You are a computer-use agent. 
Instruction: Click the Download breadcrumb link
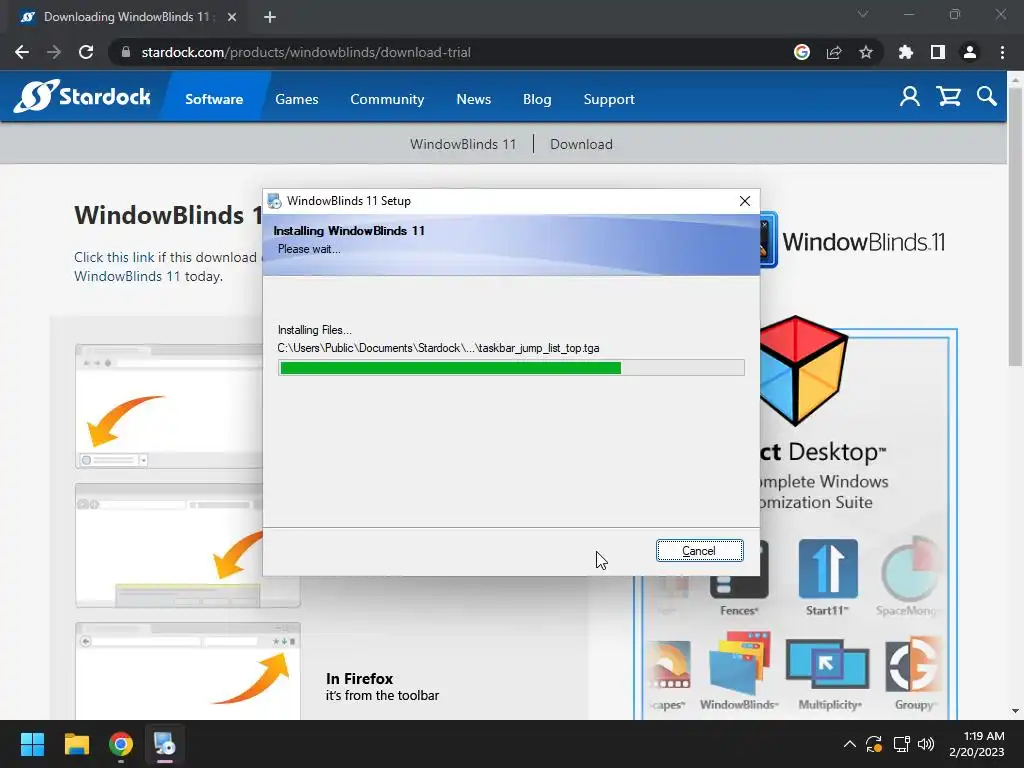point(581,144)
